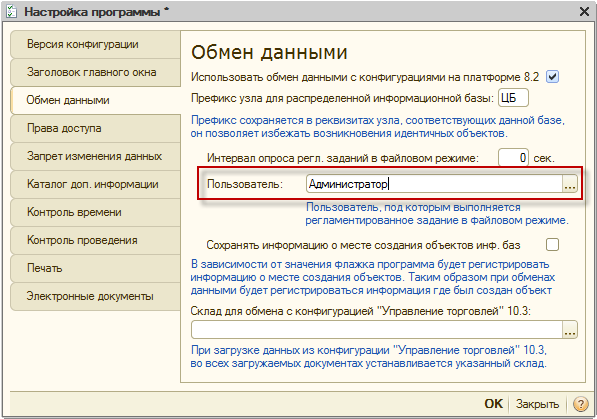Switch to Контроль времени tab
This screenshot has height=419, width=597.
coord(95,212)
